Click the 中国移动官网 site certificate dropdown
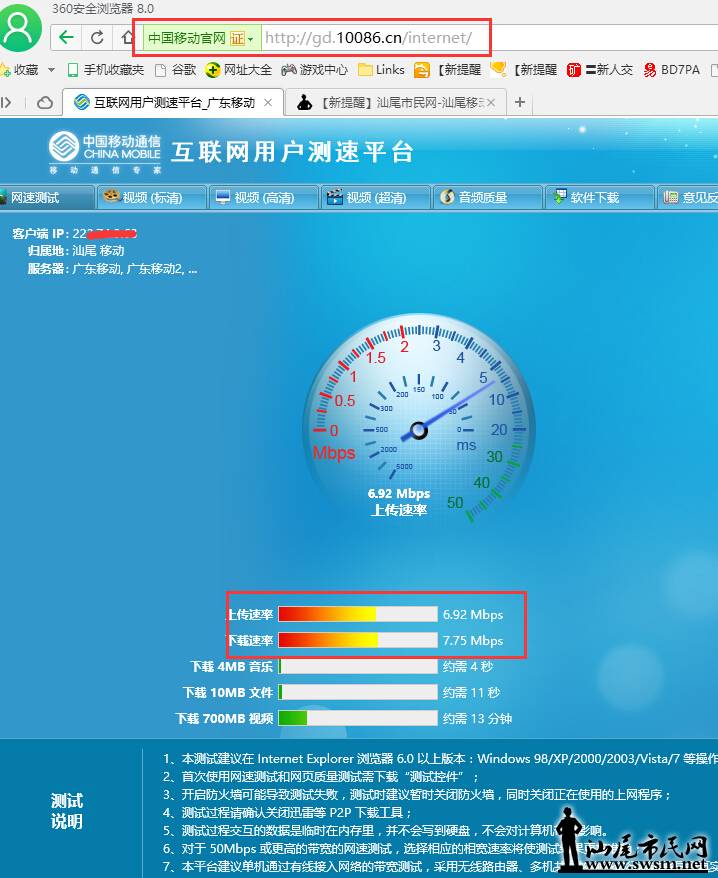This screenshot has width=718, height=878. [202, 38]
